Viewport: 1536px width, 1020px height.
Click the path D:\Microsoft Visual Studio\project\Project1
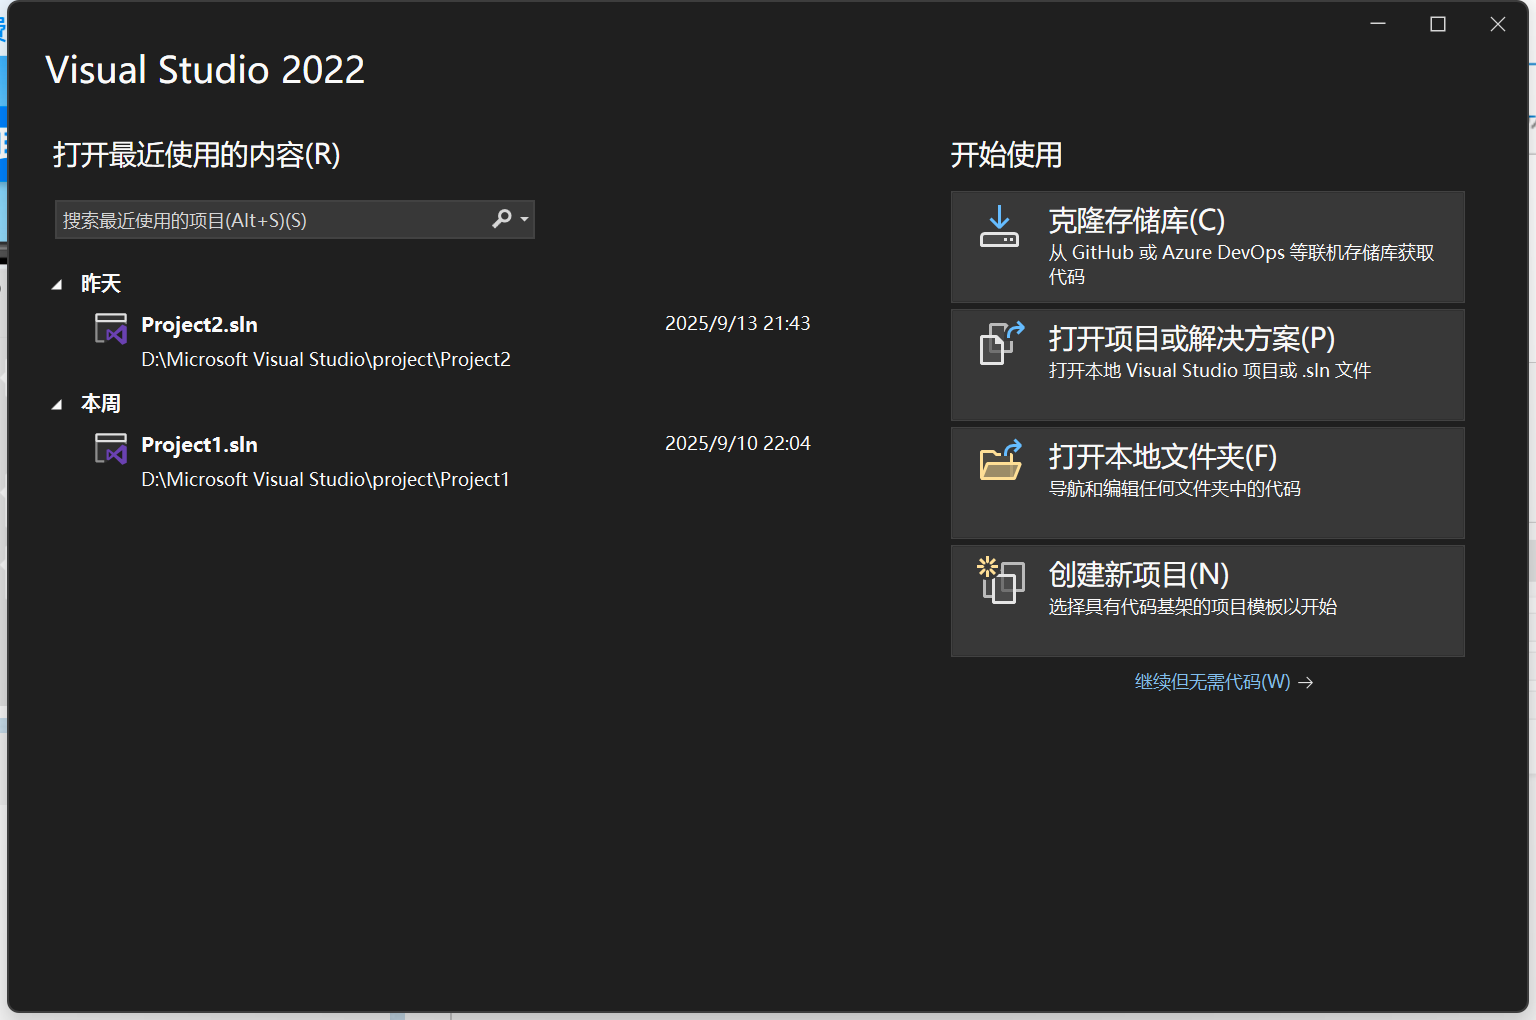[x=325, y=479]
